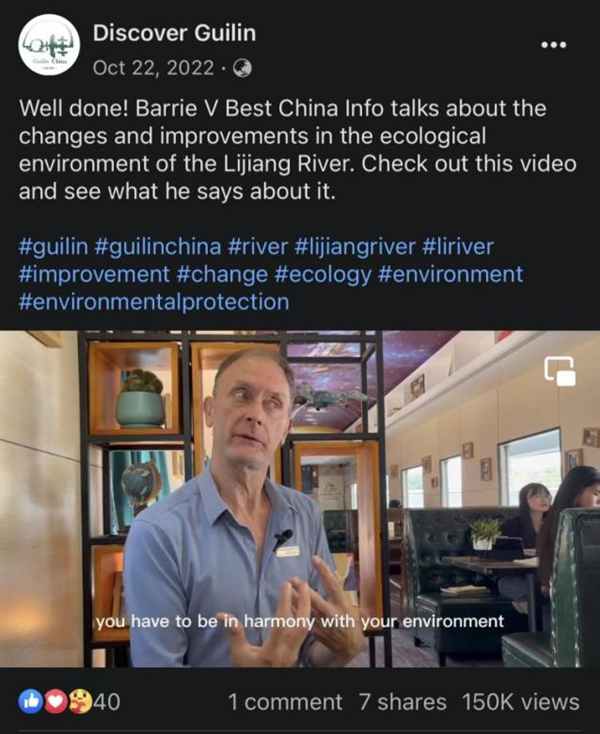
Task: Tap the picture-in-picture icon on video
Action: coord(560,371)
